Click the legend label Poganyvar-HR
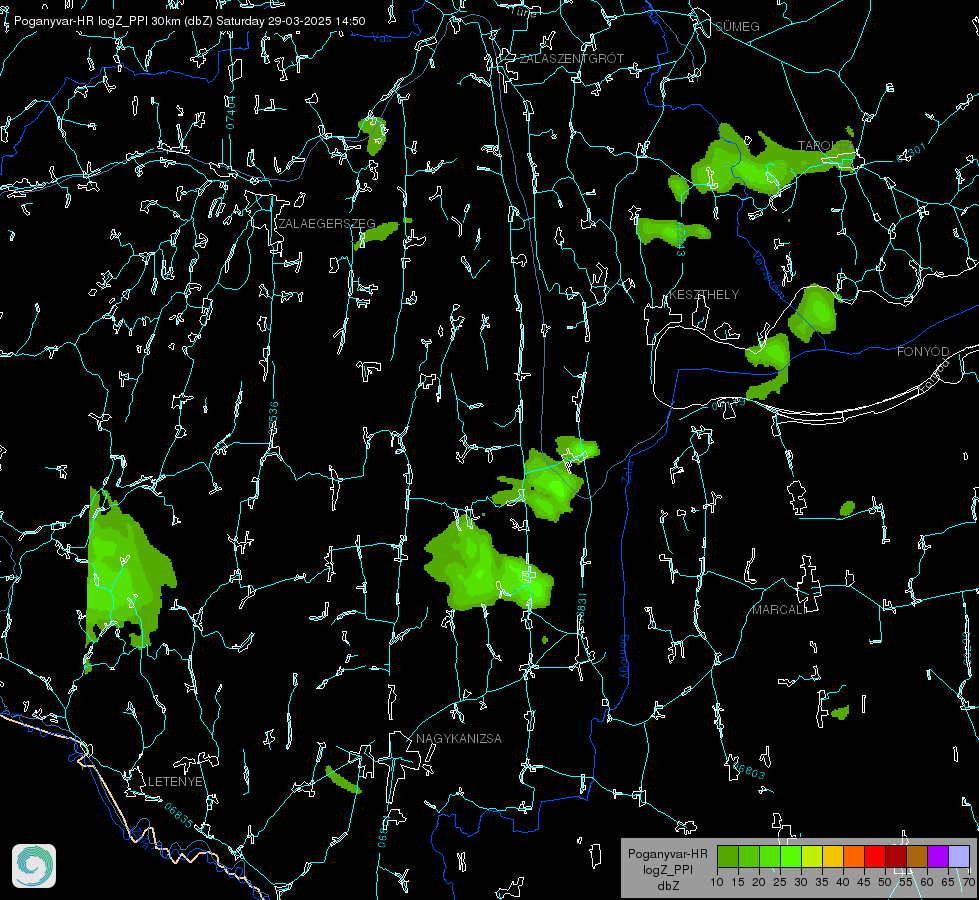The width and height of the screenshot is (979, 900). coord(667,854)
